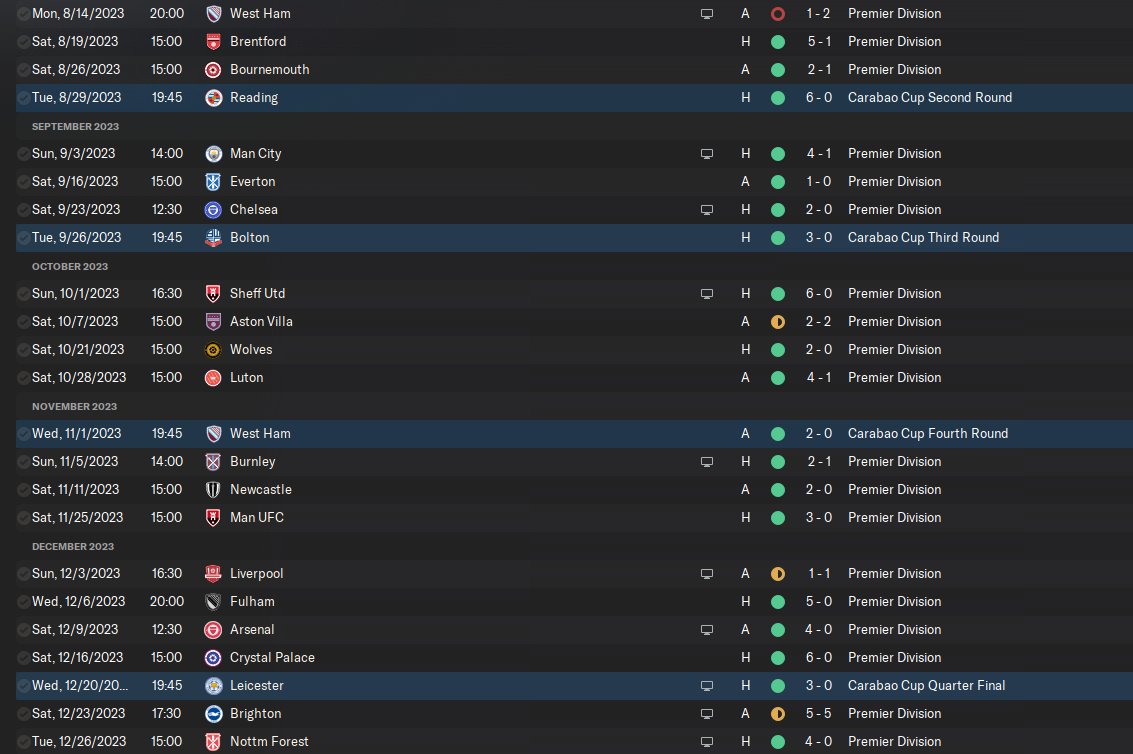
Task: Select the Chelsea club badge
Action: (x=213, y=210)
